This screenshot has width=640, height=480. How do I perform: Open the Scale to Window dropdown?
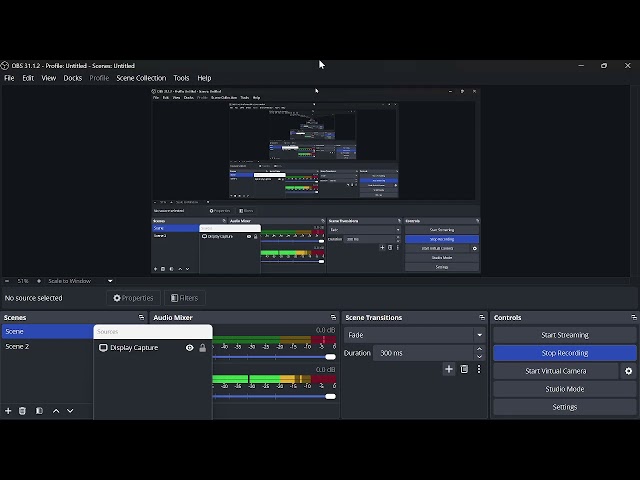coord(80,281)
